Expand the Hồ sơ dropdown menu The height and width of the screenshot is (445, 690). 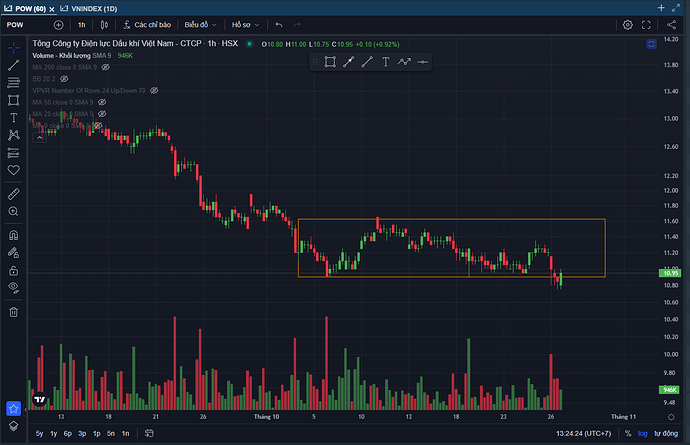(245, 24)
